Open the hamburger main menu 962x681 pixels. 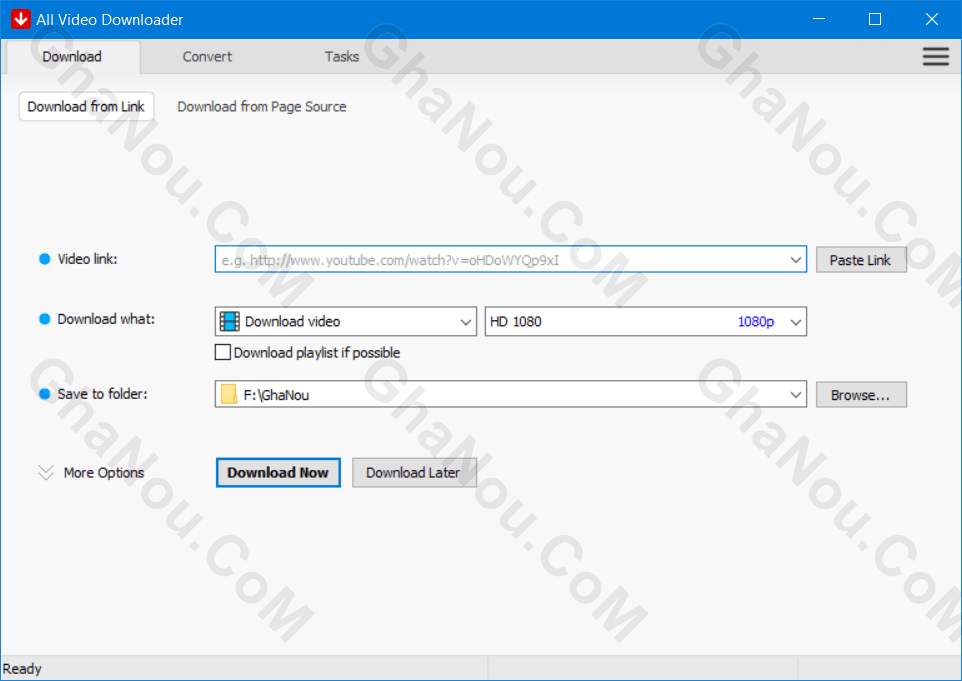click(x=935, y=56)
